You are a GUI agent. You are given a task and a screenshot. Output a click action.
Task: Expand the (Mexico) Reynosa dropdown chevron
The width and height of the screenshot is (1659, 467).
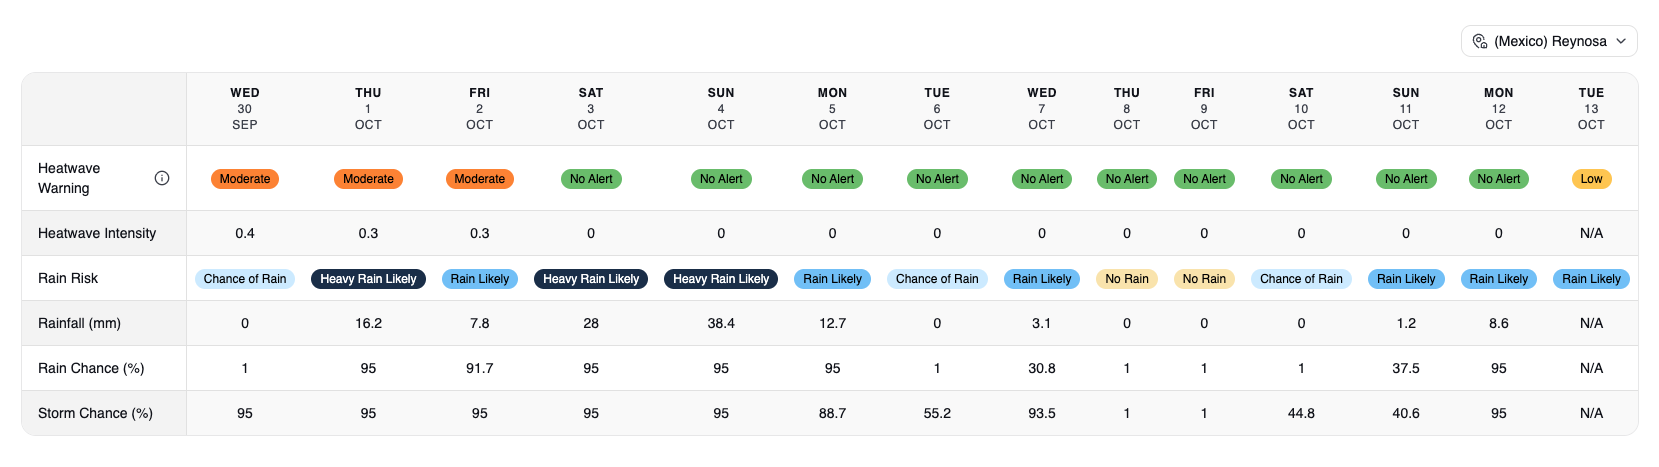click(1621, 41)
